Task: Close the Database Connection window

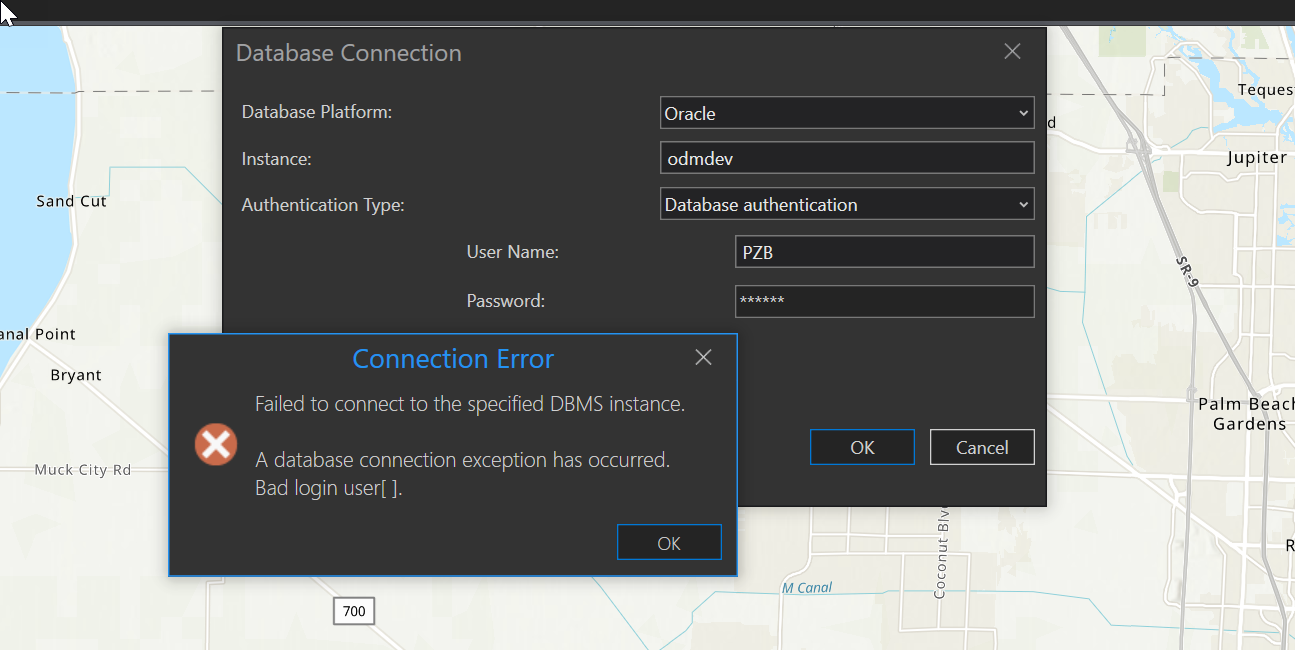Action: [x=1012, y=52]
